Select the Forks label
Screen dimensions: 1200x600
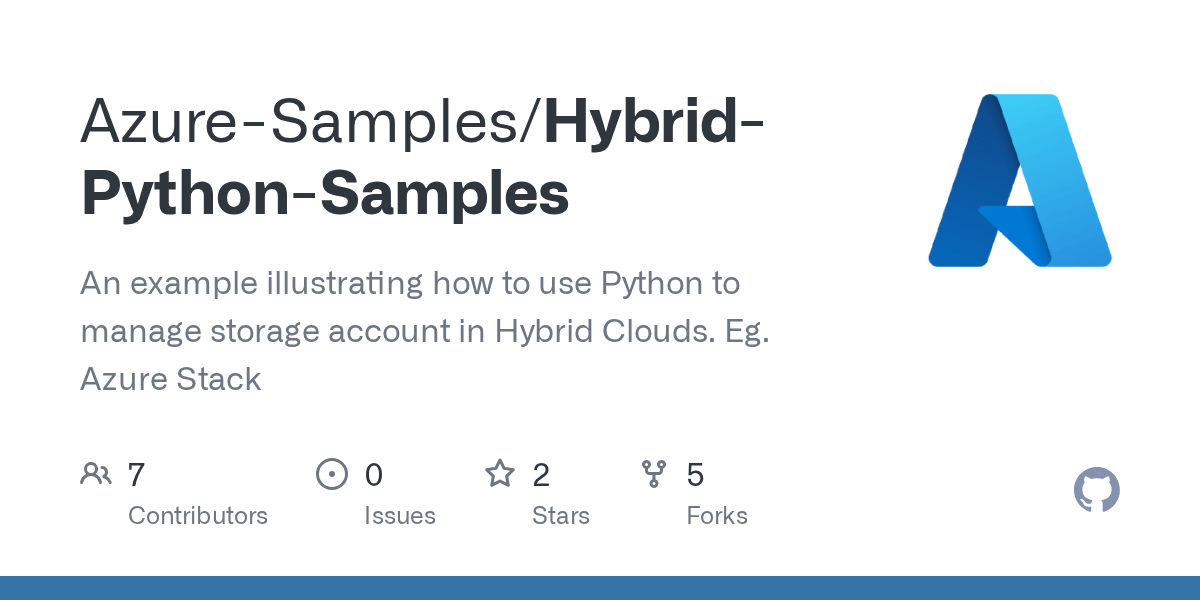point(717,516)
